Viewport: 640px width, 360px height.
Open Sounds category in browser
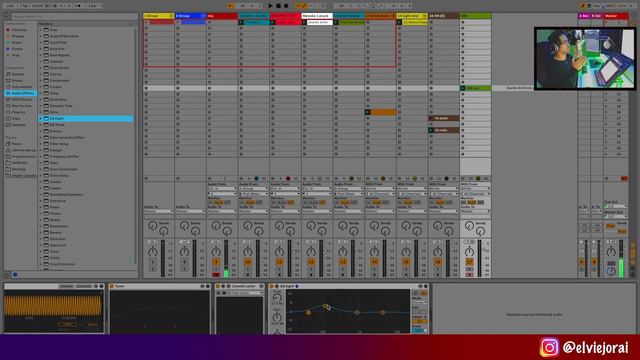(x=18, y=74)
